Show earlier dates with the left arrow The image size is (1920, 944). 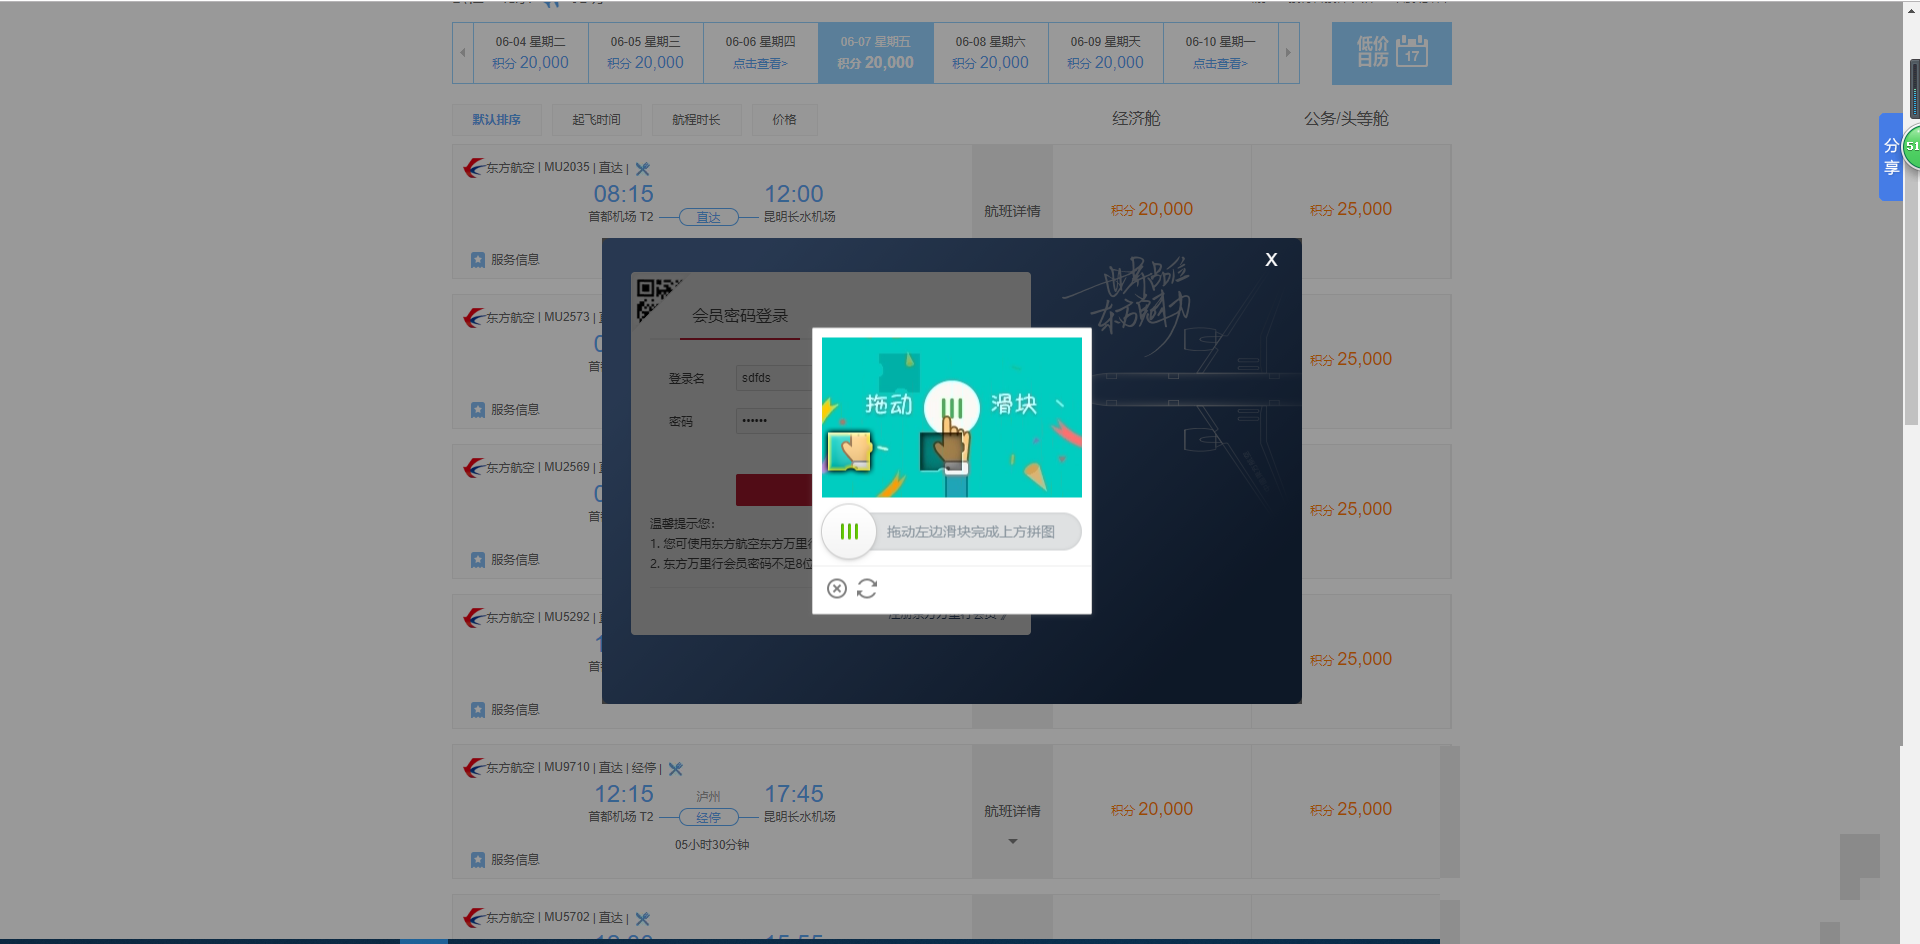pyautogui.click(x=462, y=53)
